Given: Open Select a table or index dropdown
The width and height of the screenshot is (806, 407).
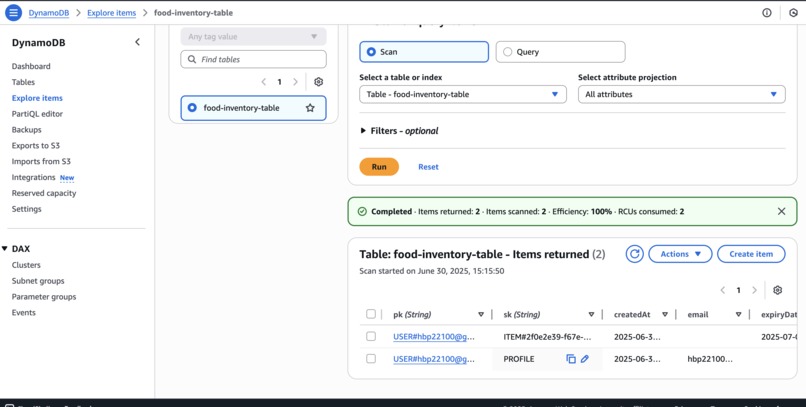Looking at the screenshot, I should [x=463, y=94].
